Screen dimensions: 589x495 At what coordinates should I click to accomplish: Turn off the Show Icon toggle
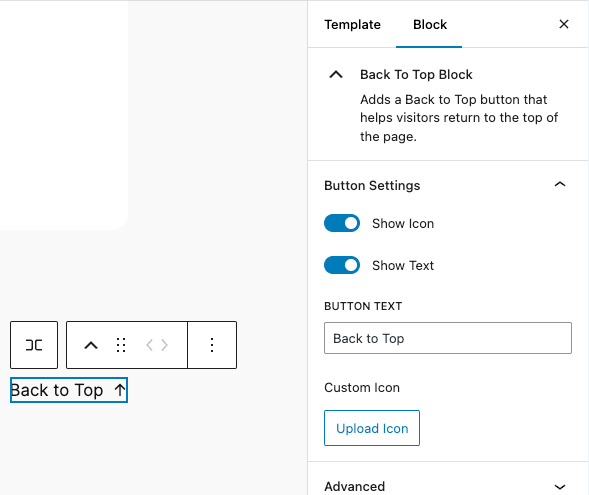click(342, 223)
